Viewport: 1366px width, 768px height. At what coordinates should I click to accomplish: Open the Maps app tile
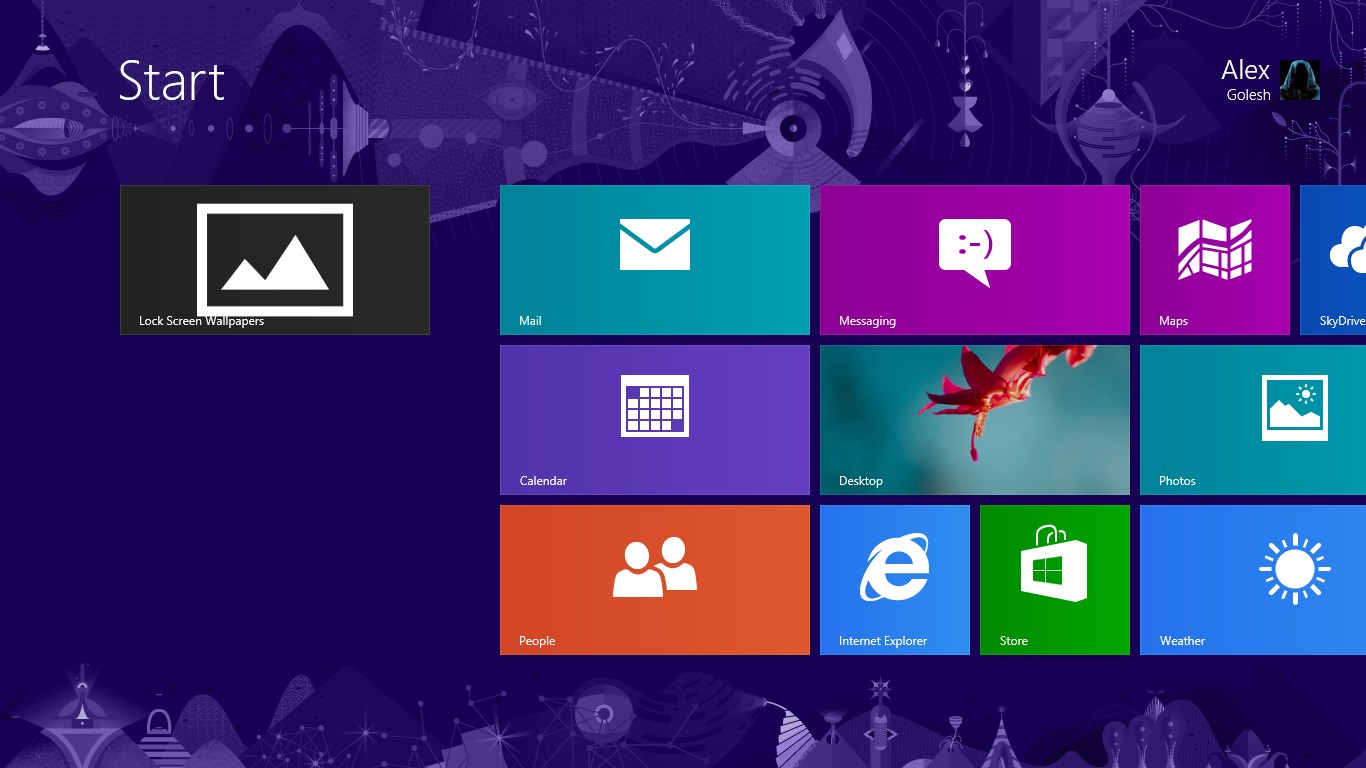click(1214, 250)
